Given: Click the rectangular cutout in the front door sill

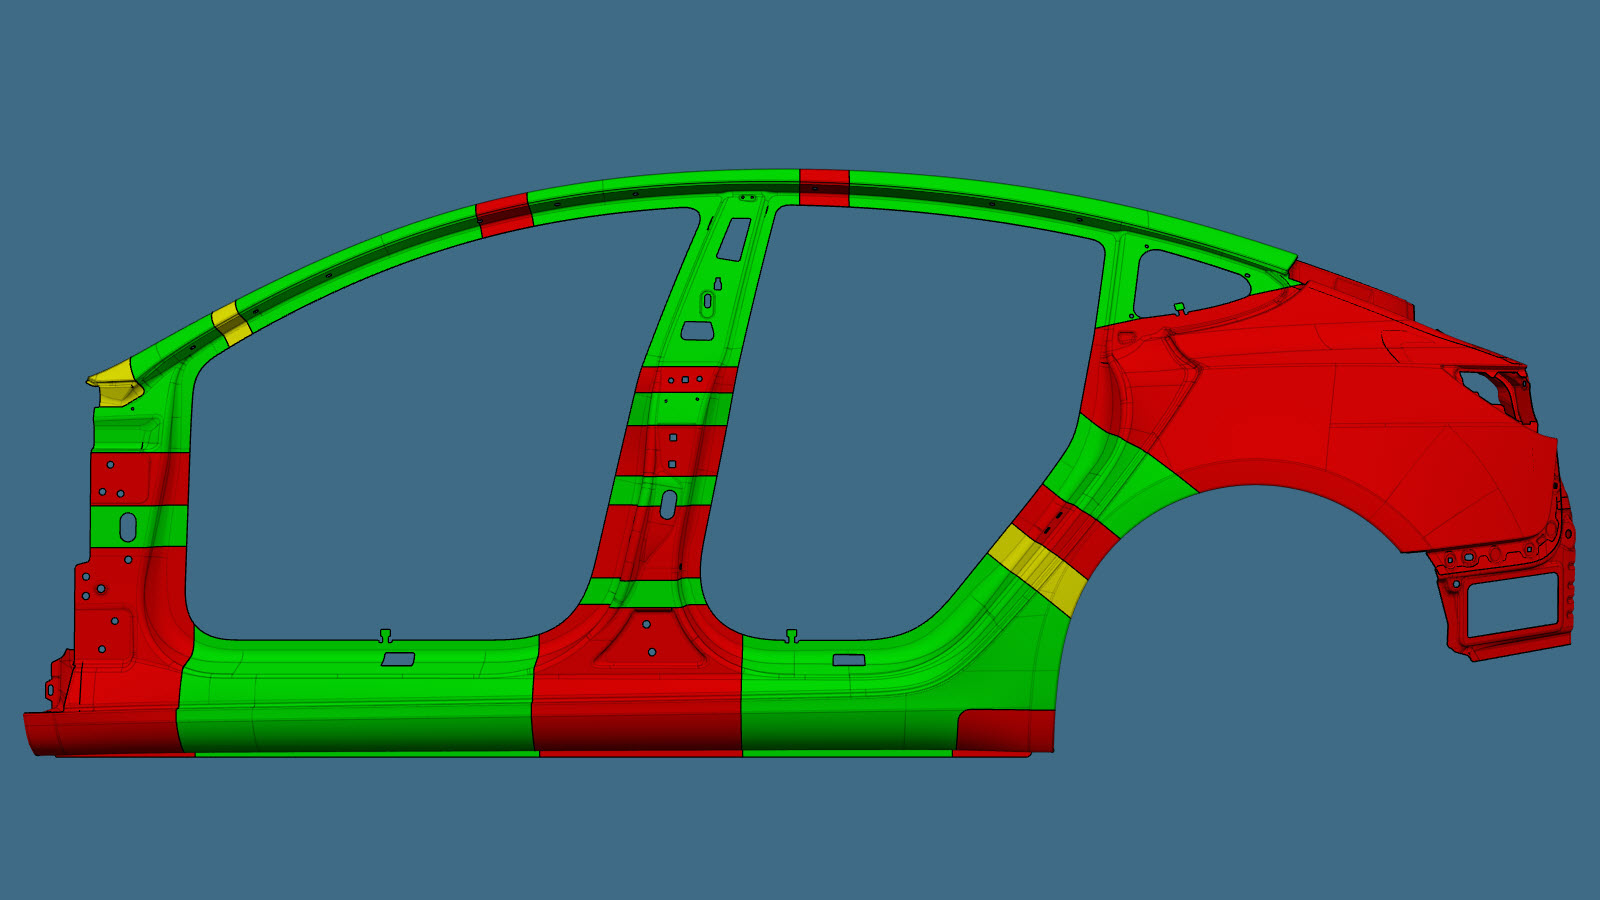Looking at the screenshot, I should coord(398,659).
